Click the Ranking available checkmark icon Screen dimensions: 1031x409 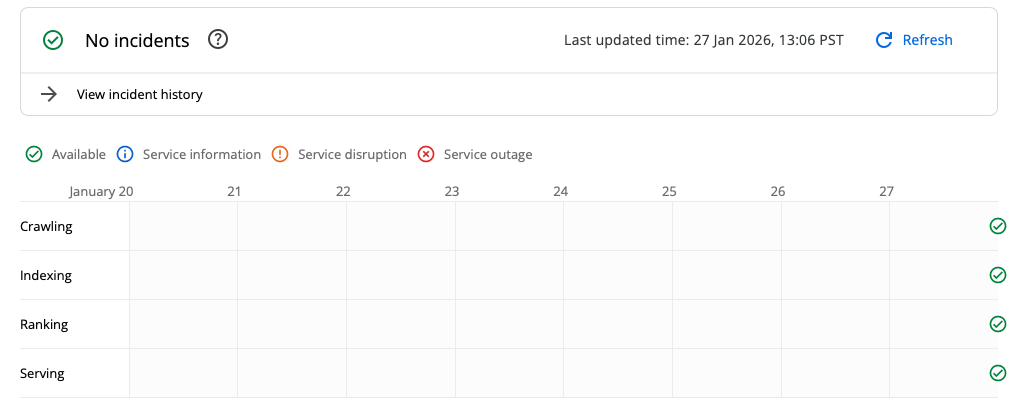pos(997,324)
